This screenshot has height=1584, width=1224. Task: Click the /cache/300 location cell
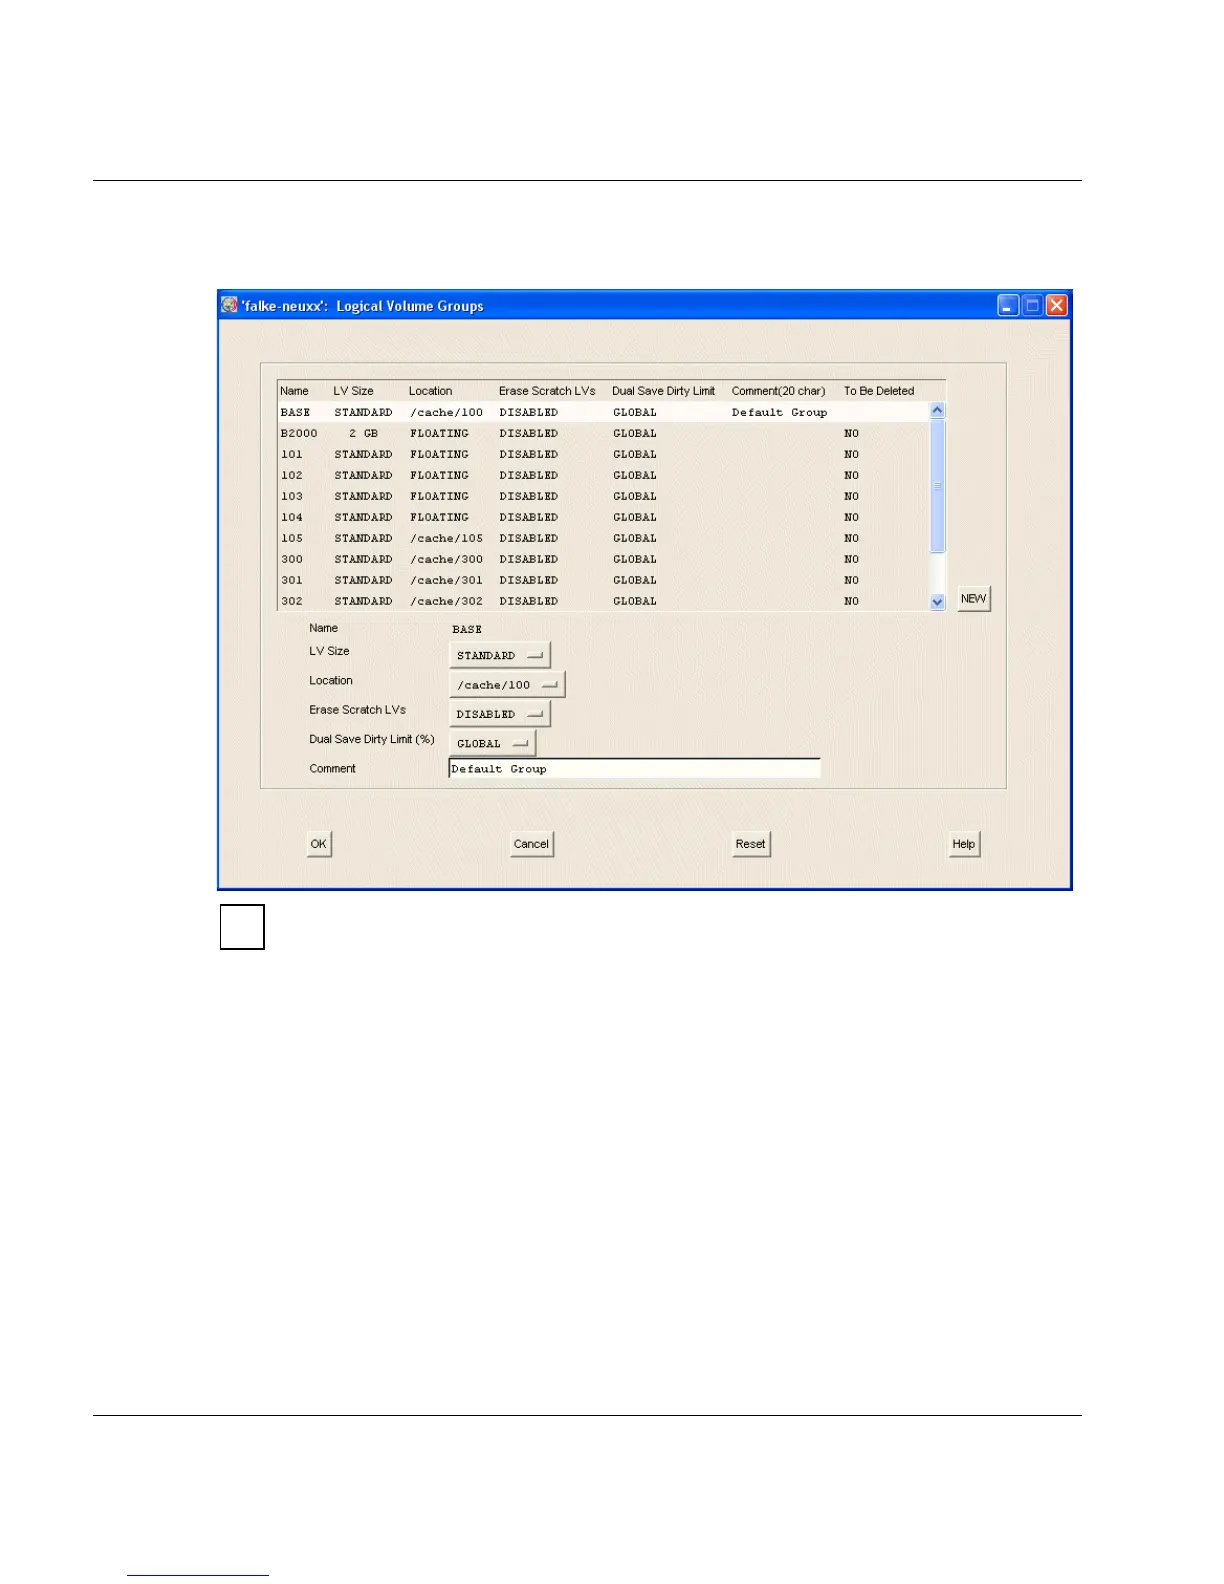coord(446,559)
